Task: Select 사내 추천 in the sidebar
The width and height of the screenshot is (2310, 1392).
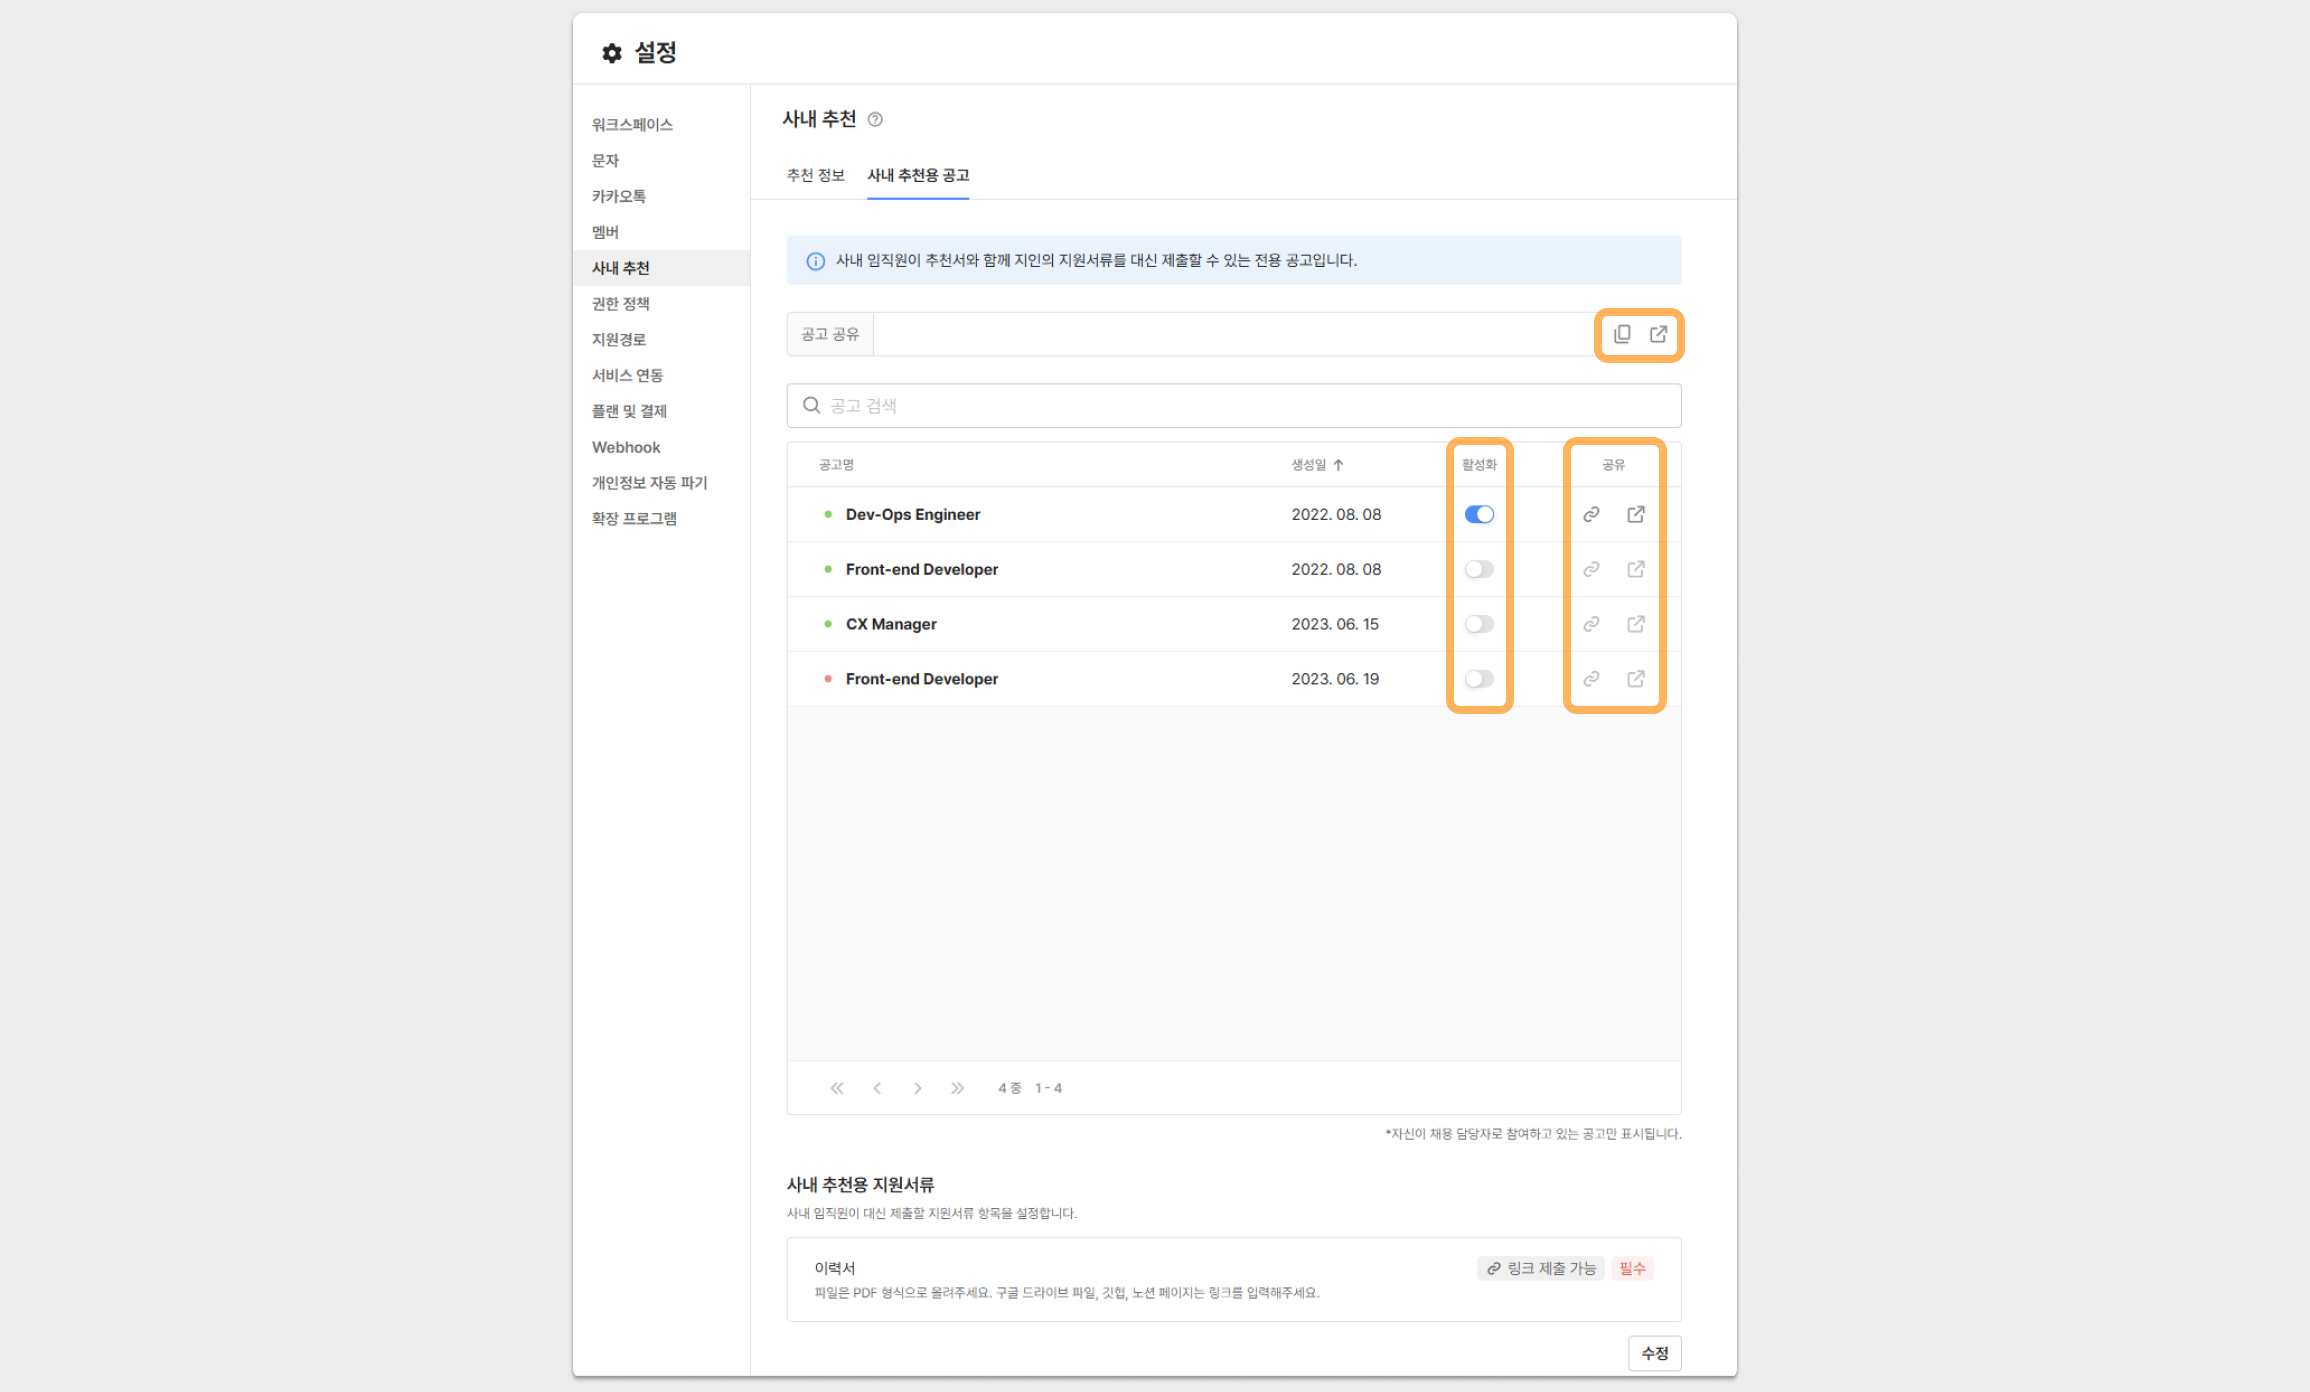Action: (661, 268)
